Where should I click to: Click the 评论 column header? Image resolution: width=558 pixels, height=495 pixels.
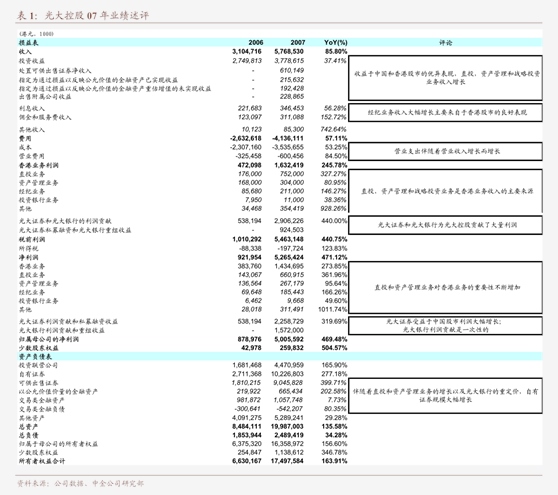coord(445,43)
